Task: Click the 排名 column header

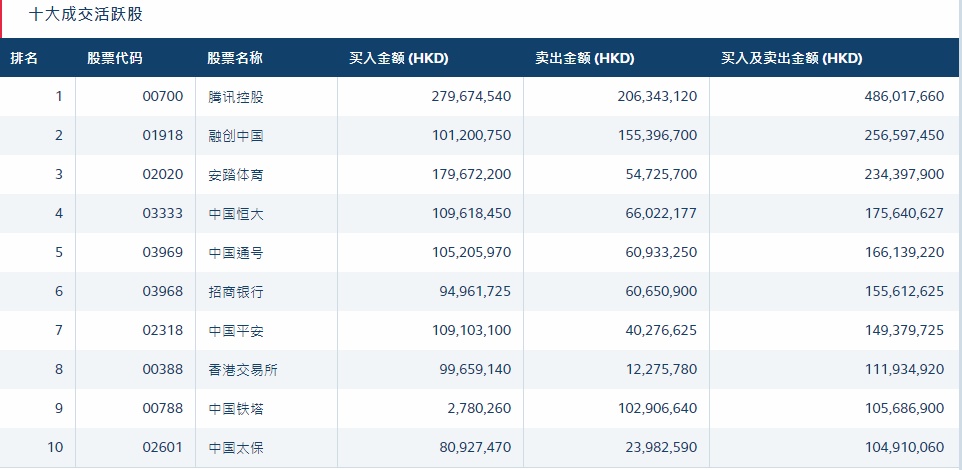Action: [x=24, y=58]
